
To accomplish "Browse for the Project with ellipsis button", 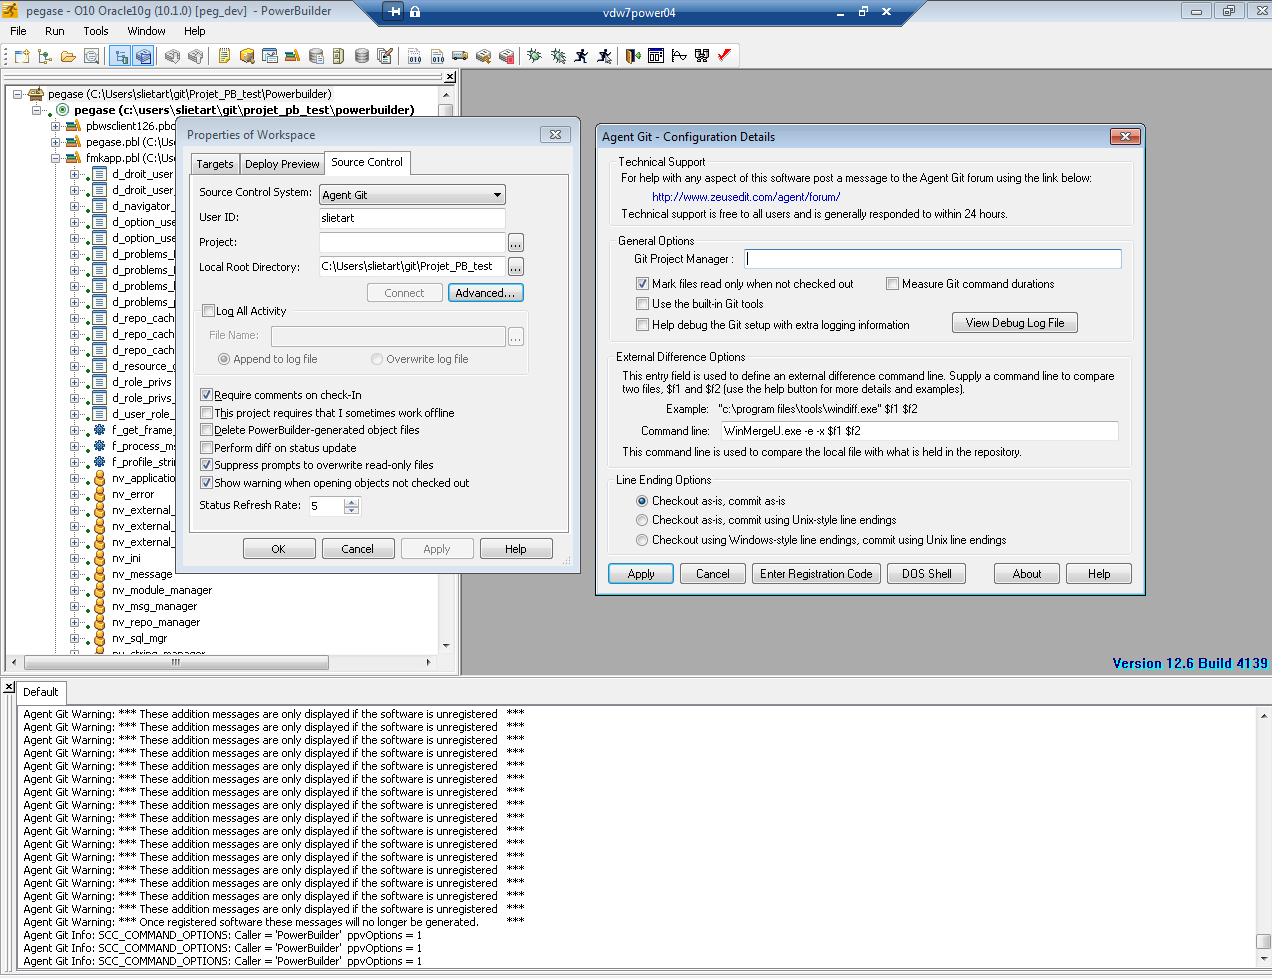I will pos(516,243).
